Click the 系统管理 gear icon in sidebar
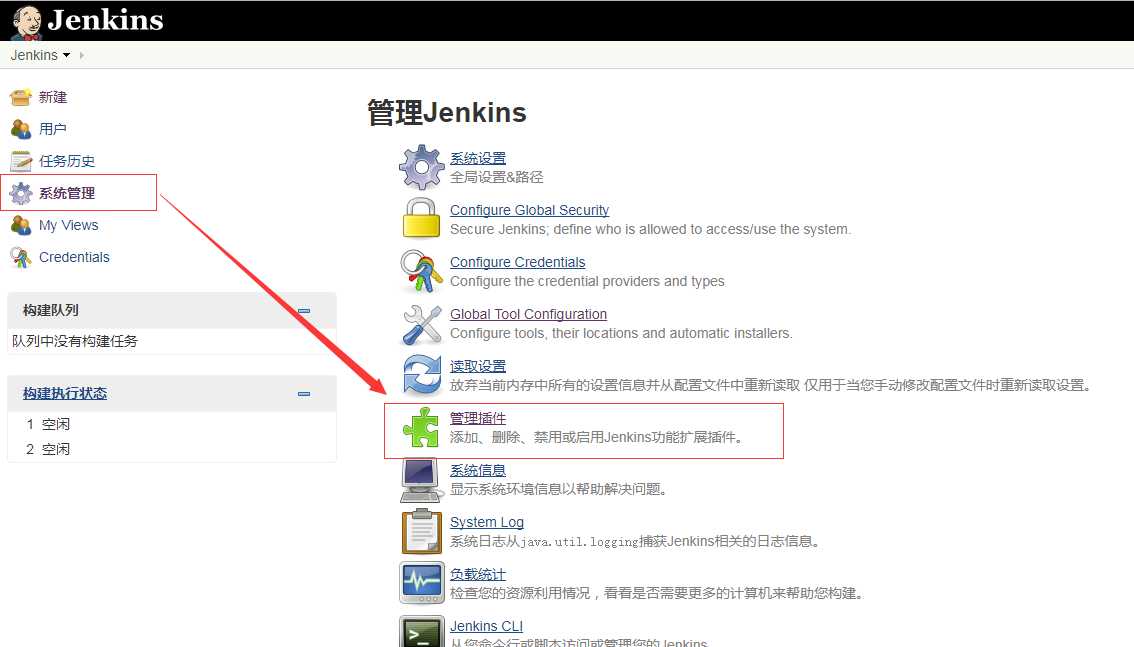Viewport: 1134px width, 647px height. pos(21,193)
